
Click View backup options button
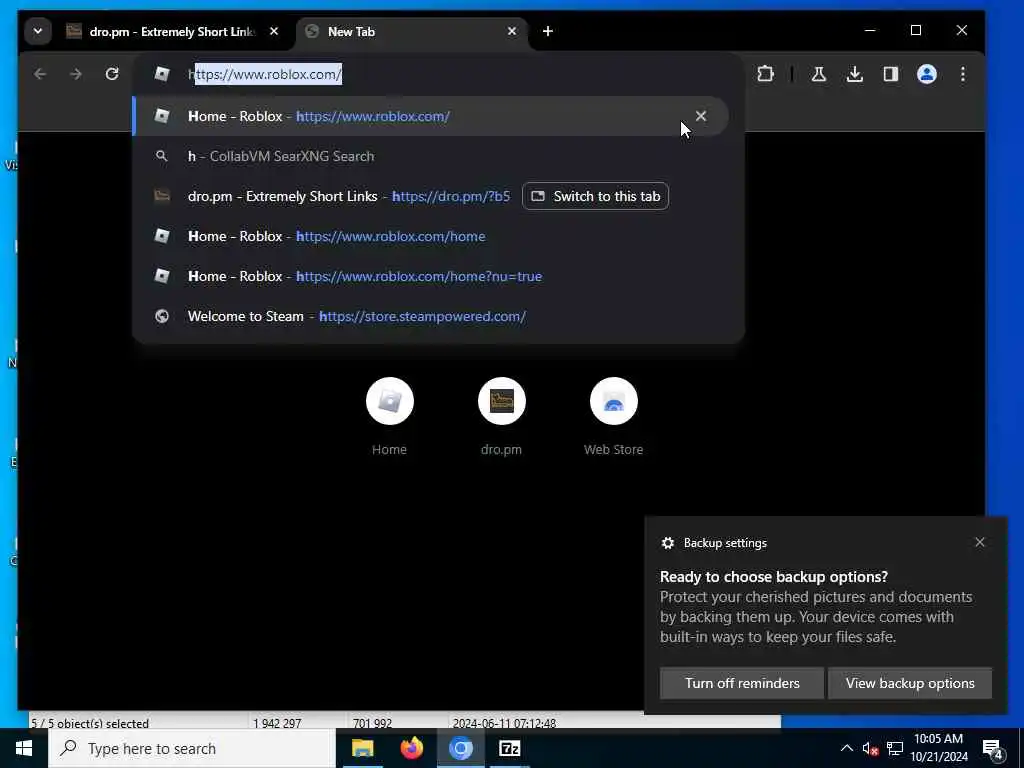910,683
